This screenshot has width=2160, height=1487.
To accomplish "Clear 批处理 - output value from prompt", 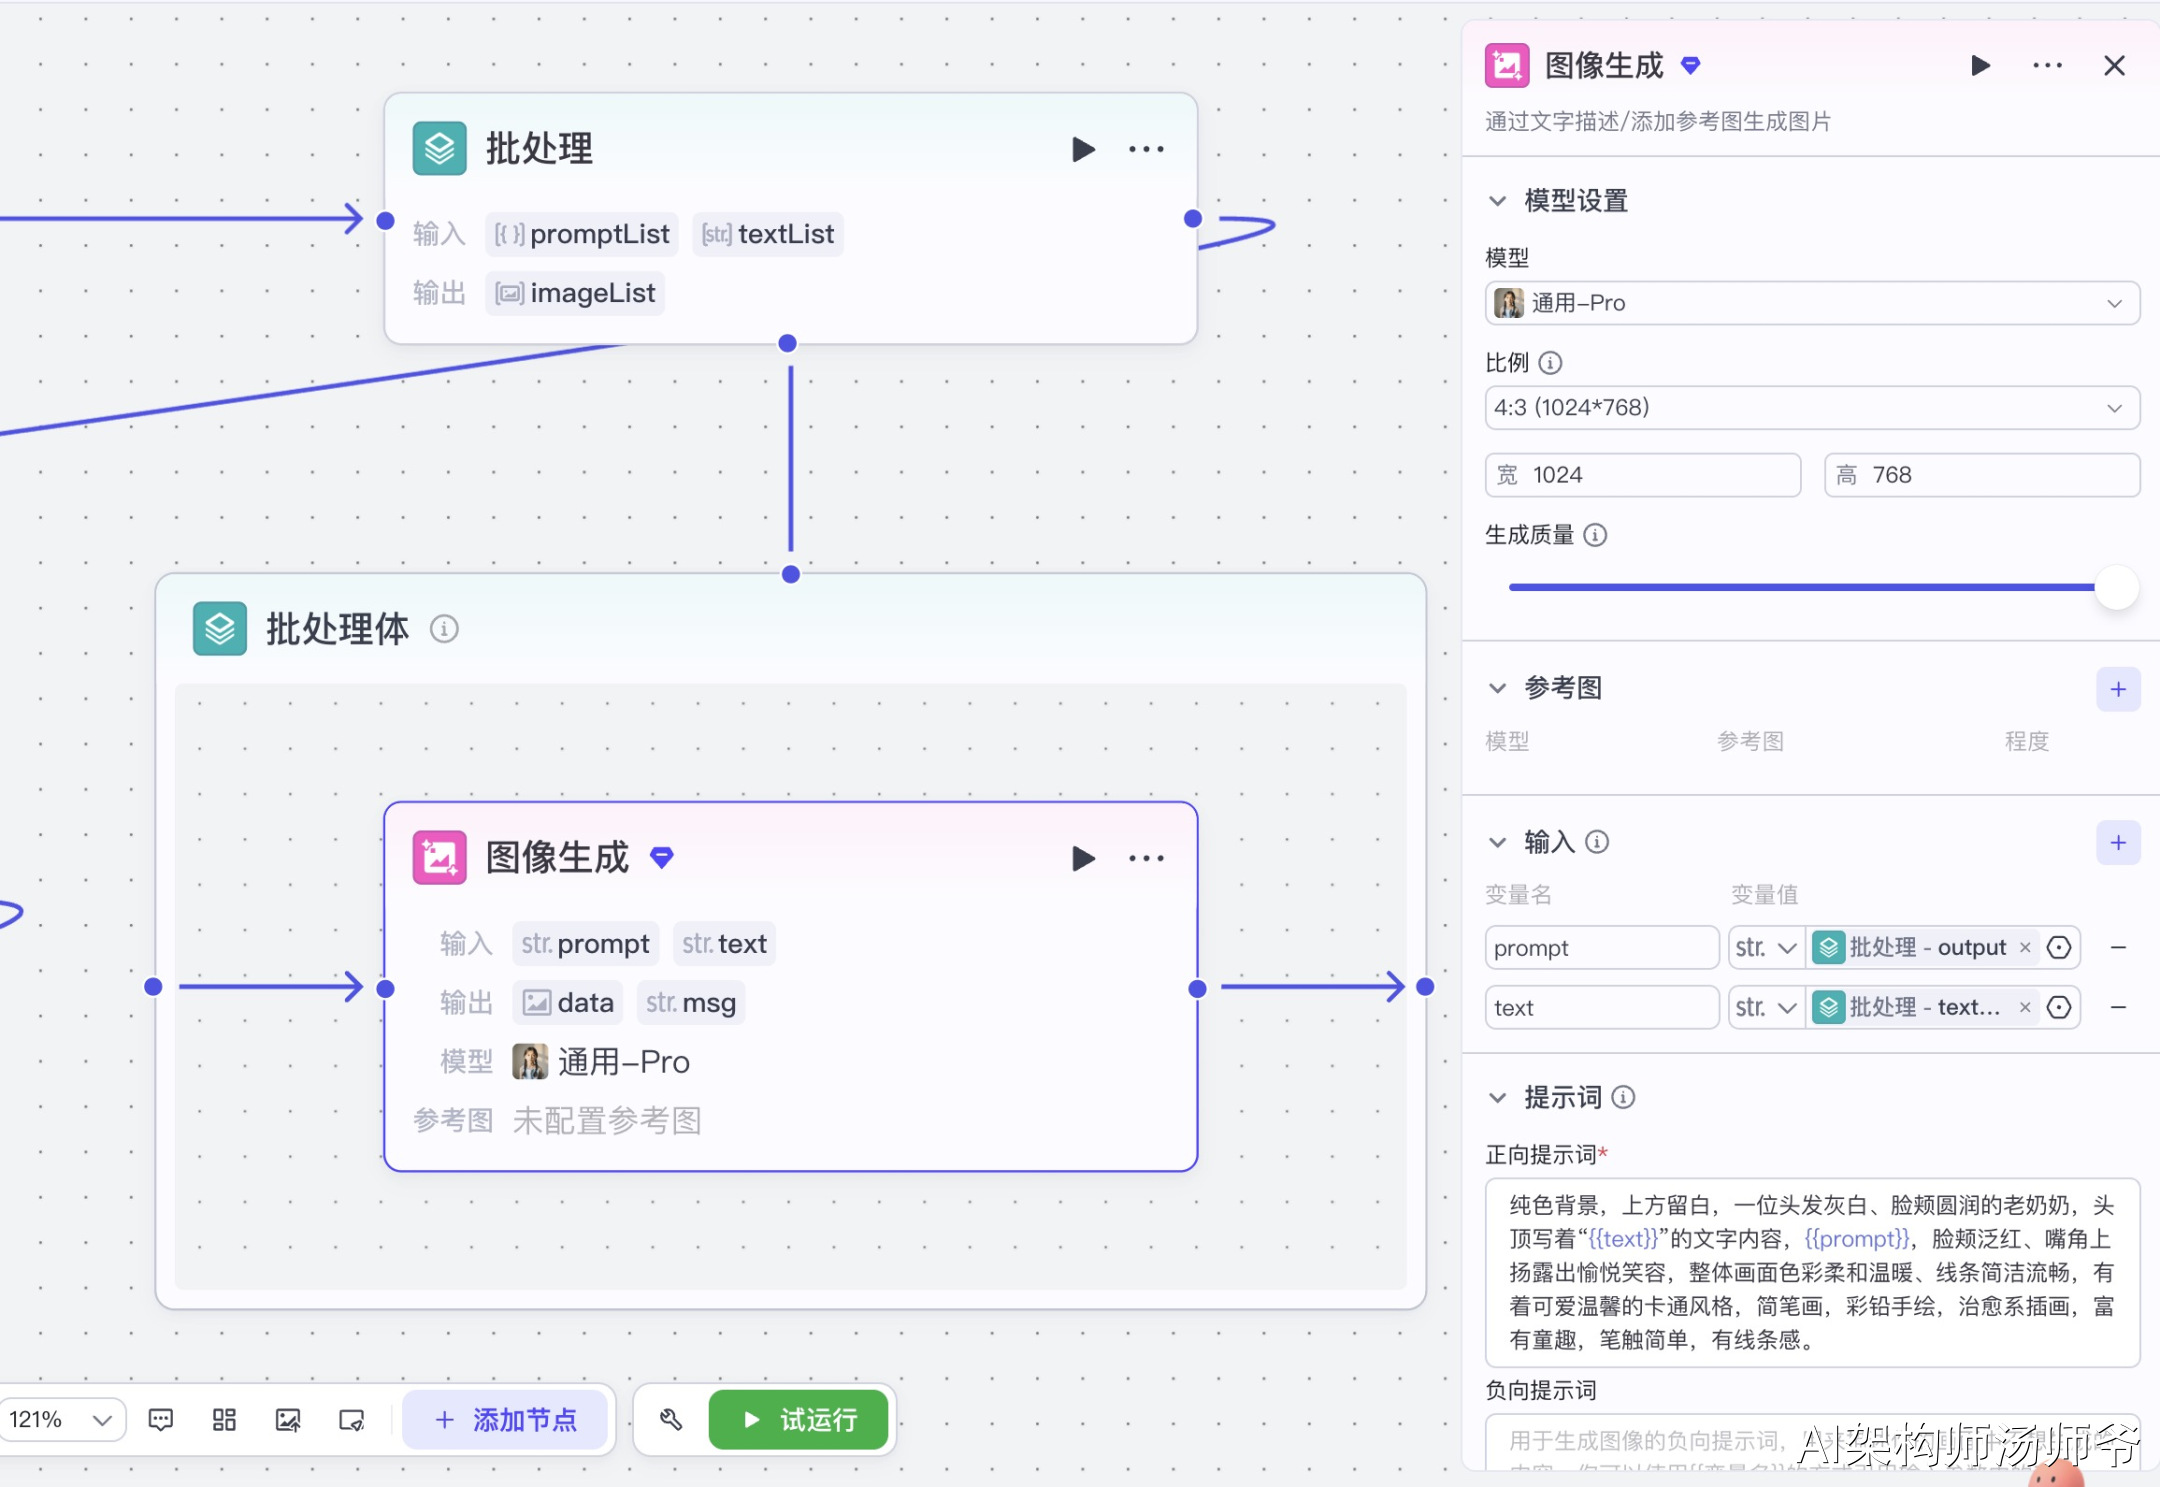I will click(x=2025, y=947).
